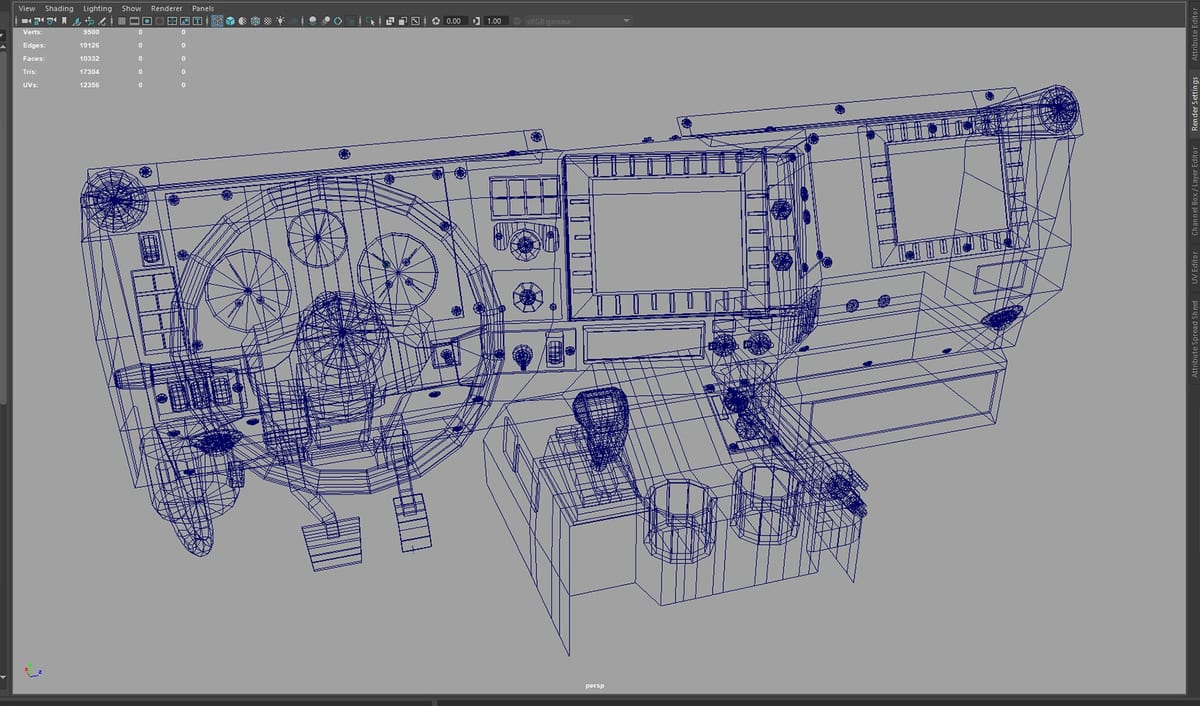
Task: Click the Gamma reset icon
Action: [x=476, y=21]
